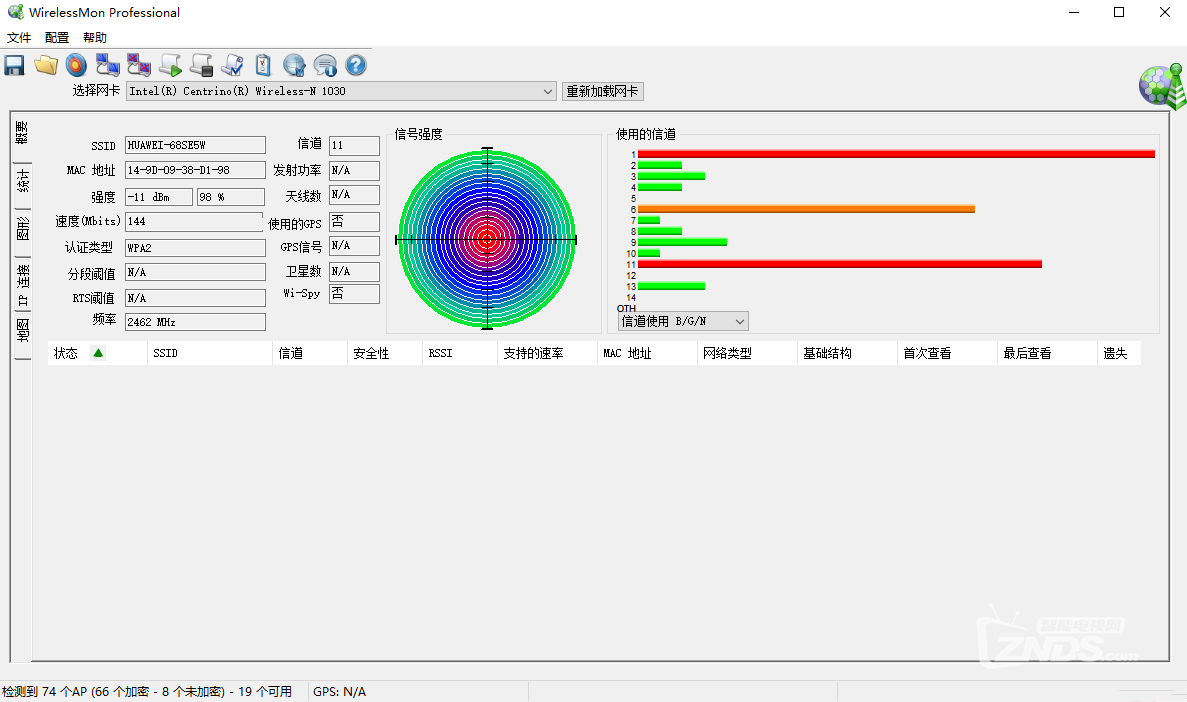Click the disconnect computers red-X icon
This screenshot has width=1187, height=702.
tap(139, 65)
